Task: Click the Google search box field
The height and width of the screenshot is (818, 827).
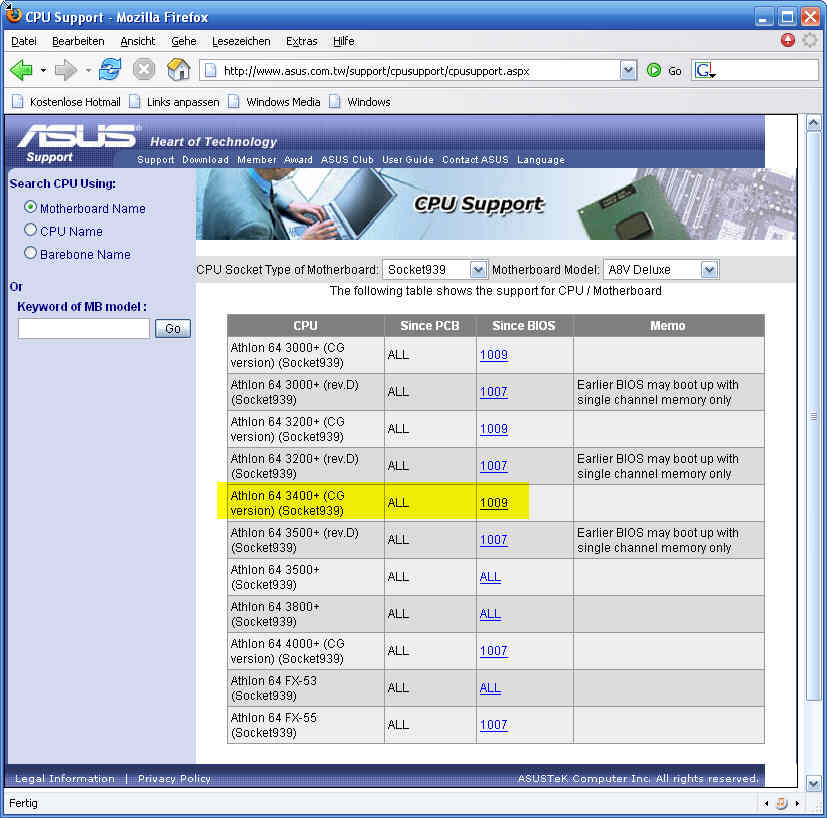Action: click(x=767, y=70)
